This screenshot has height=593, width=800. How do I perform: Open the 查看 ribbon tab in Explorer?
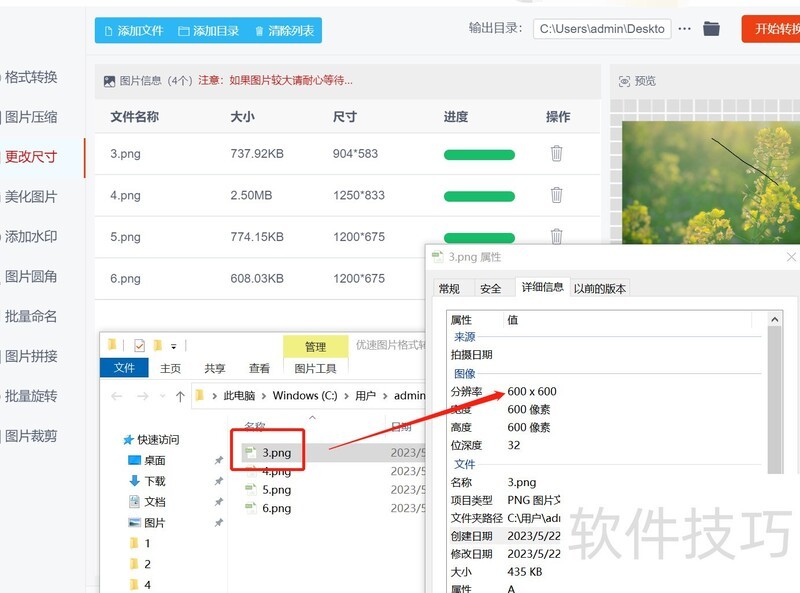[x=258, y=368]
